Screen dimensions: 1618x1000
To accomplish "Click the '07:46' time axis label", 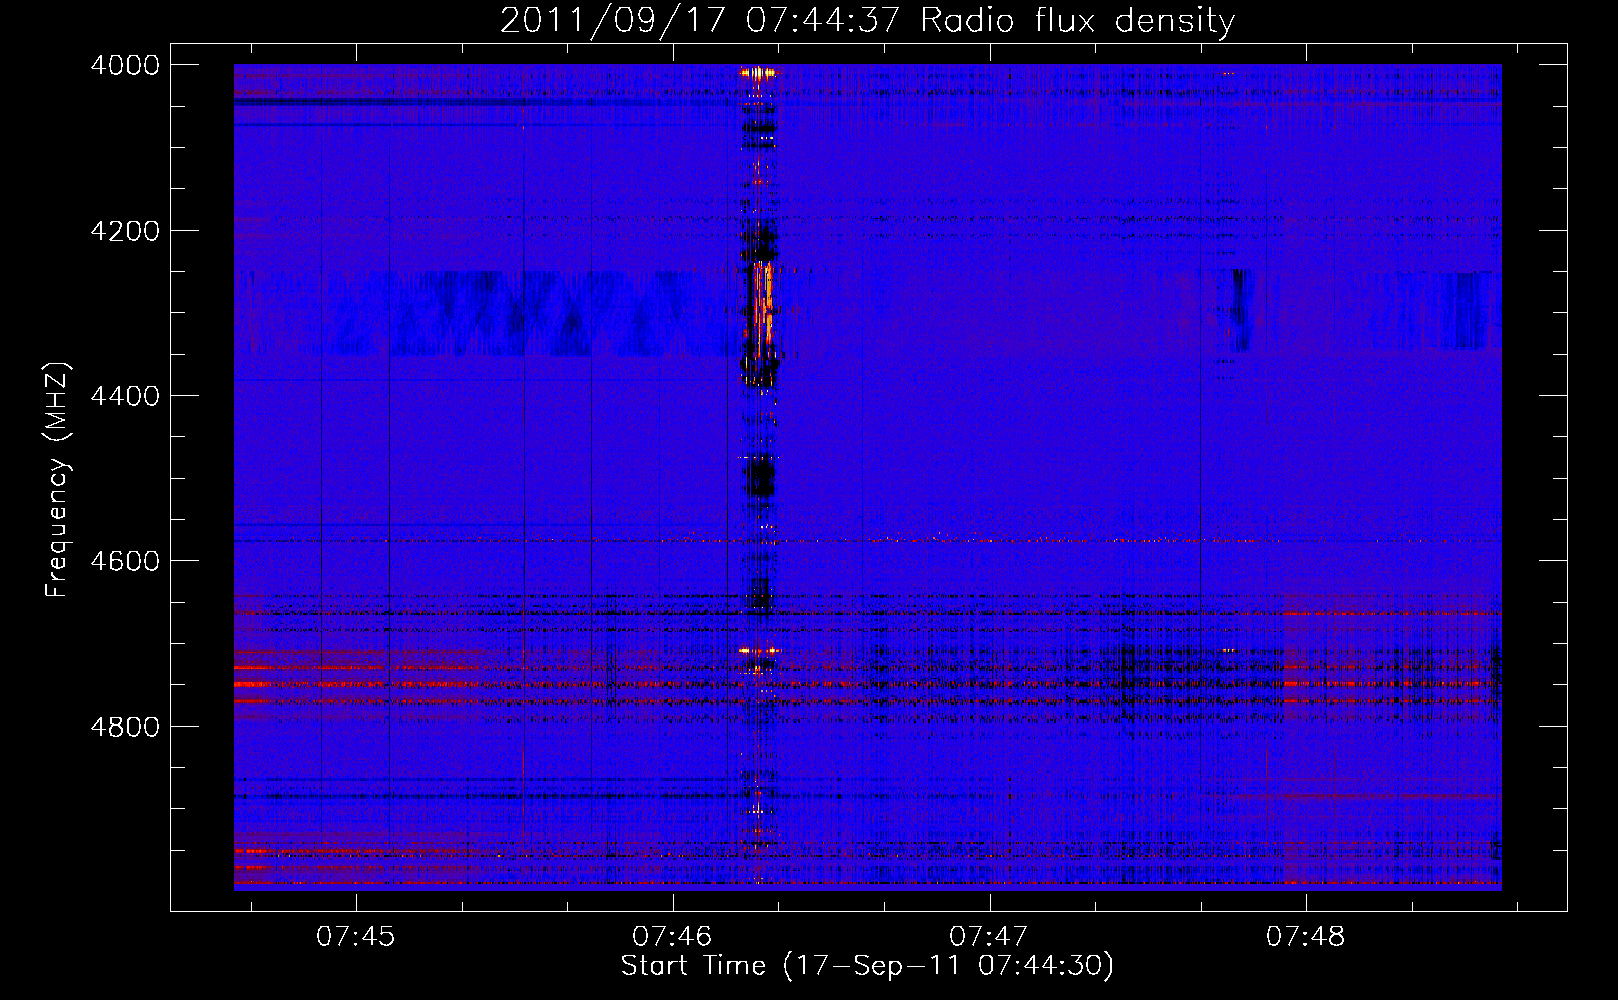I will click(x=672, y=937).
